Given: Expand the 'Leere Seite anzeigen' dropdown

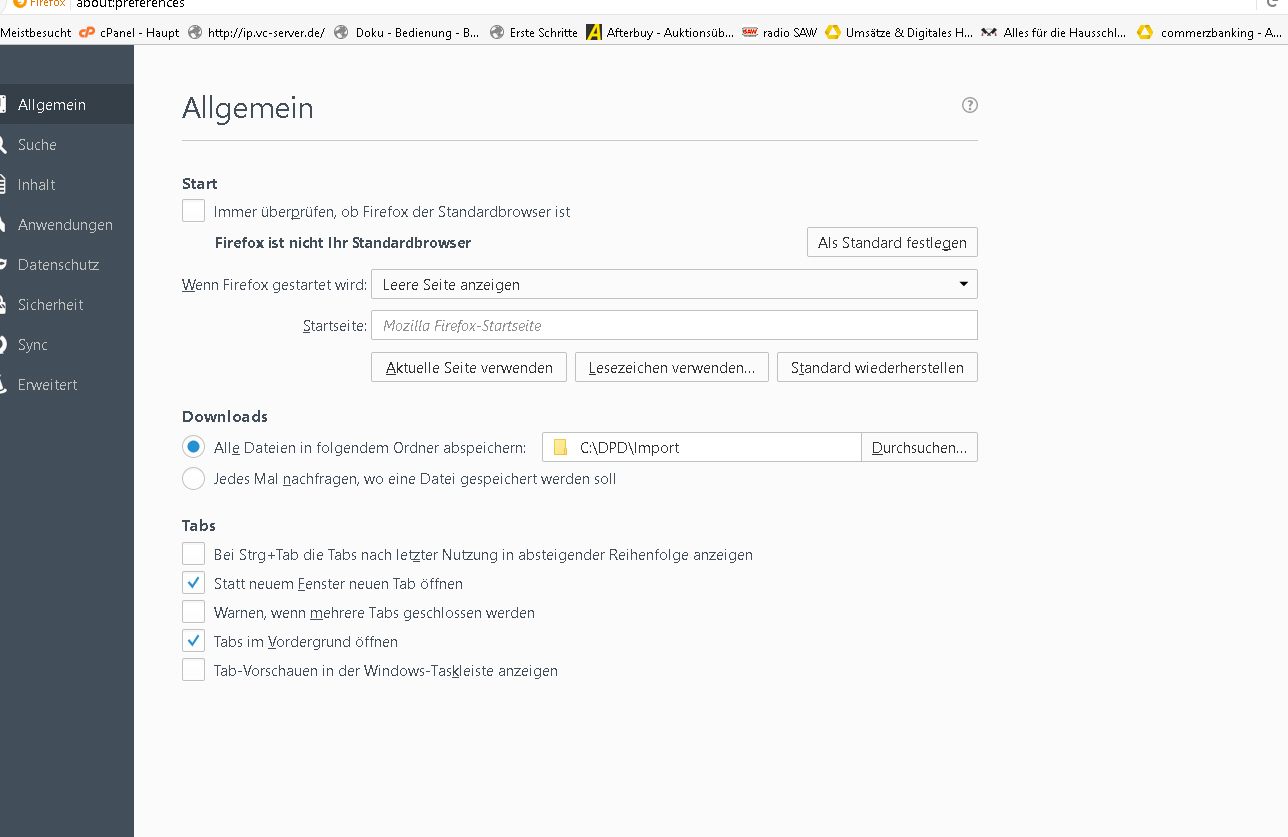Looking at the screenshot, I should [x=674, y=284].
